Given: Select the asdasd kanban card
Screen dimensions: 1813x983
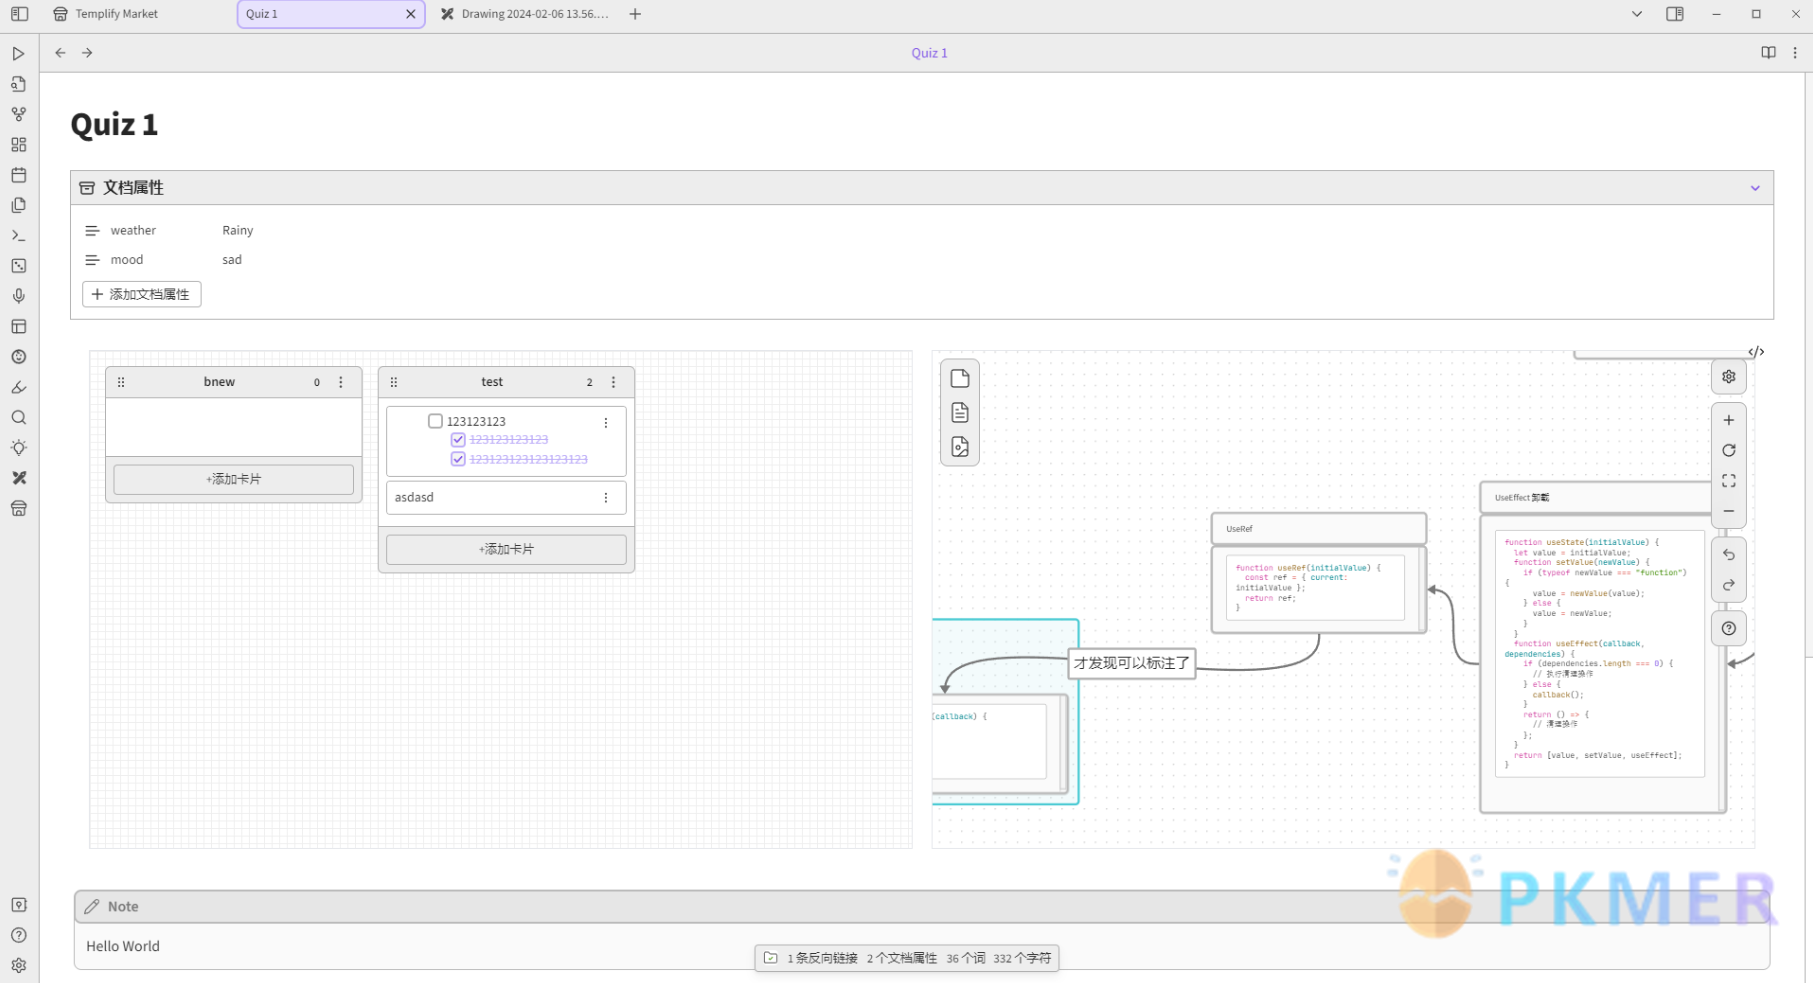Looking at the screenshot, I should coord(506,498).
